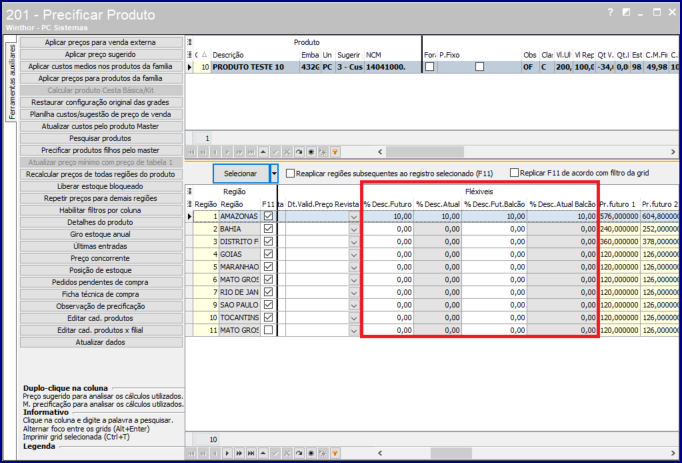This screenshot has height=463, width=682.
Task: Toggle the For. checkbox for PRODUTO TESTE 10
Action: click(430, 67)
